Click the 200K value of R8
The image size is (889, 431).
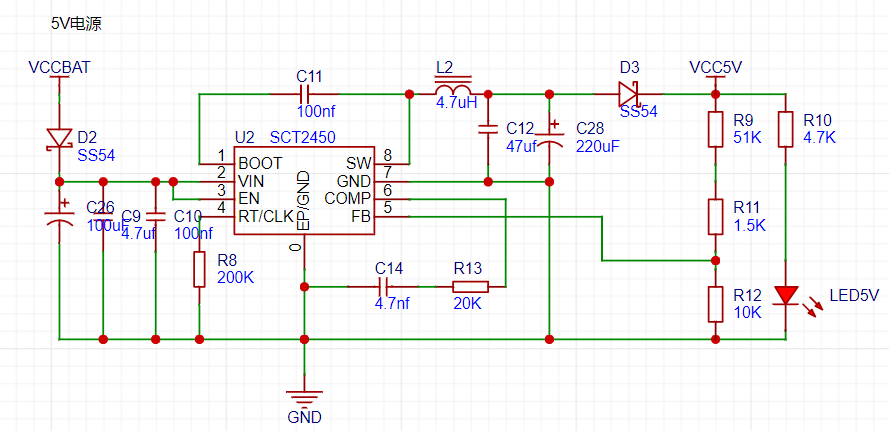click(x=235, y=278)
